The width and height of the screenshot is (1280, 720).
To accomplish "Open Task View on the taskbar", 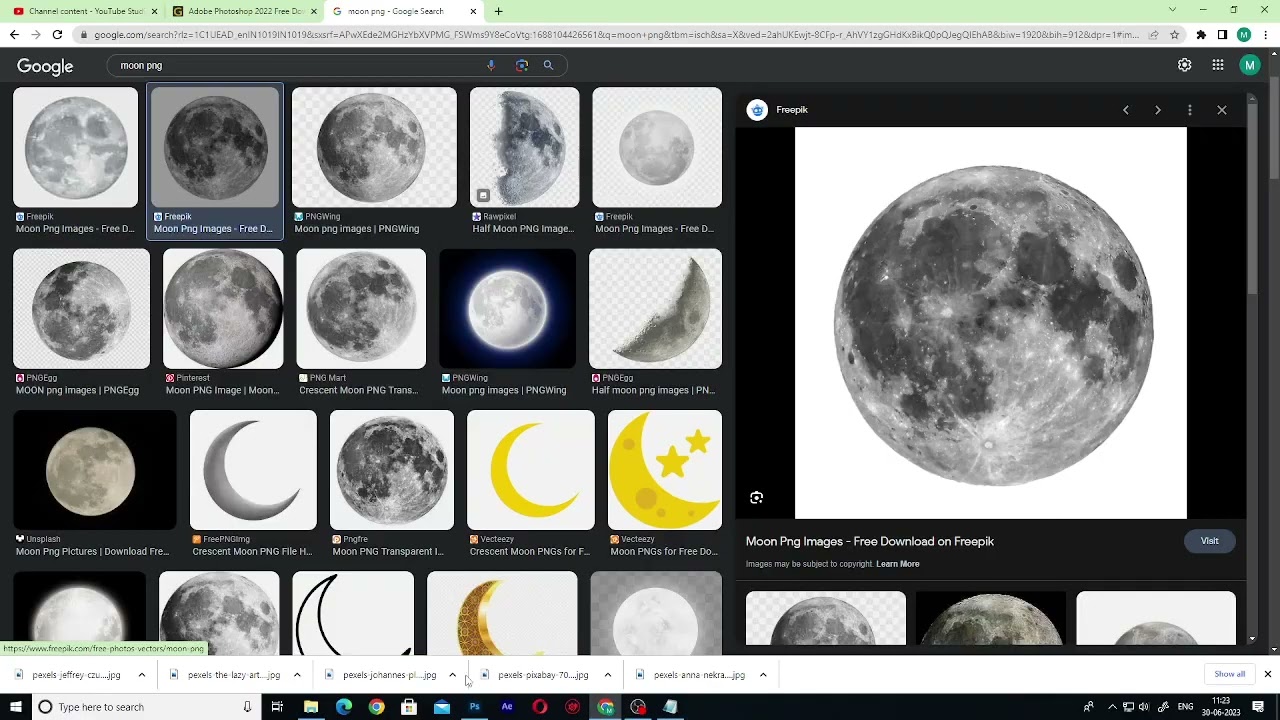I will pos(277,707).
